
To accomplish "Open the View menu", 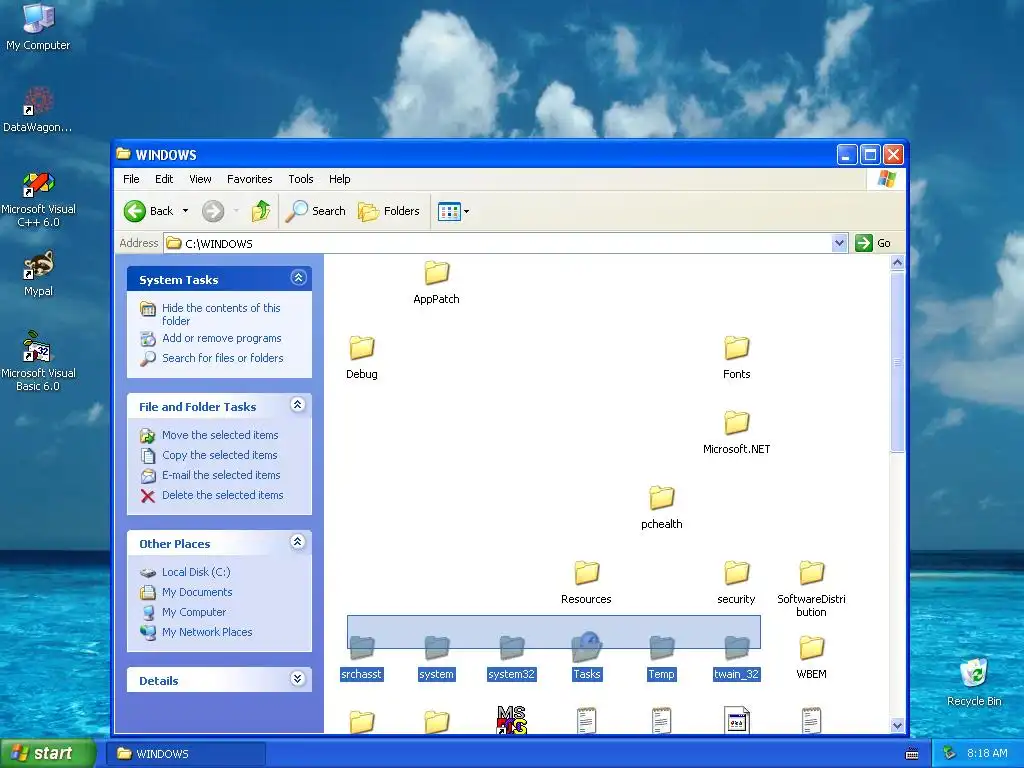I will click(200, 179).
